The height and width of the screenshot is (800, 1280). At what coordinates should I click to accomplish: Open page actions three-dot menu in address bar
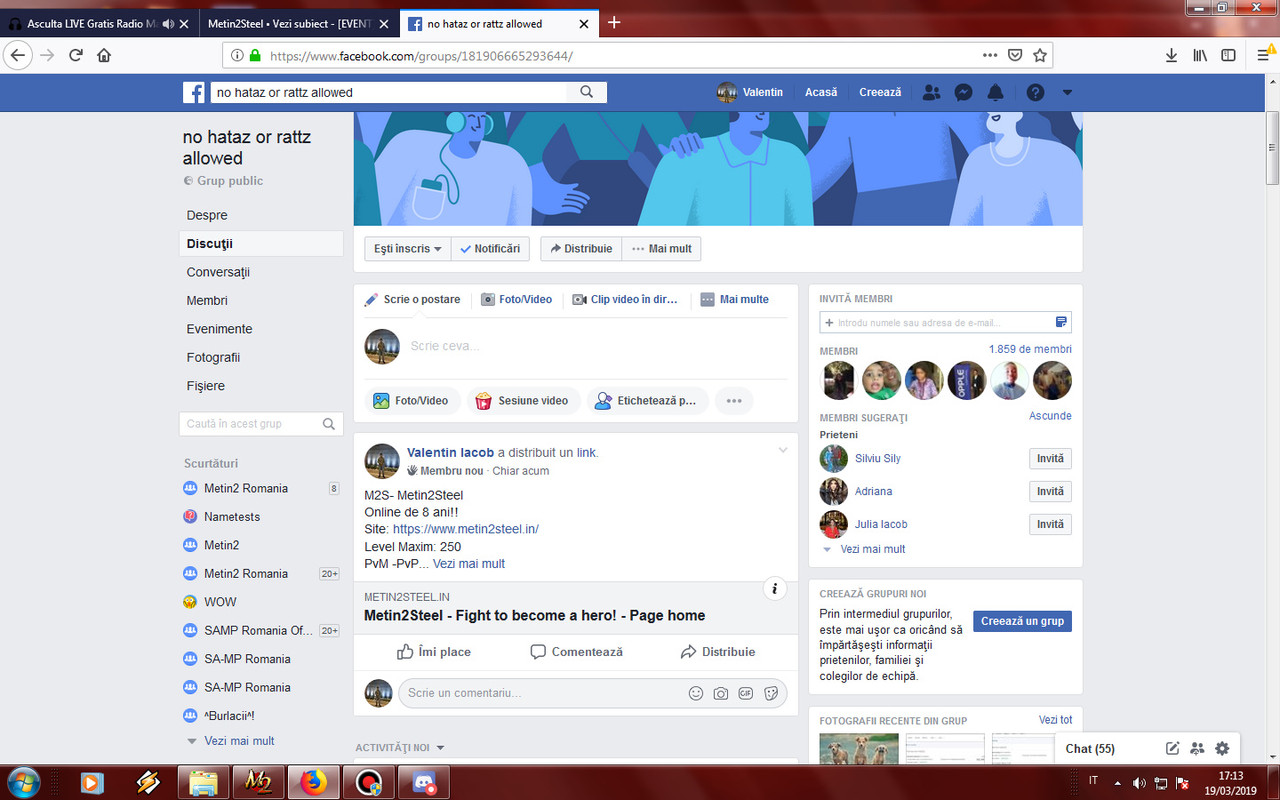990,55
